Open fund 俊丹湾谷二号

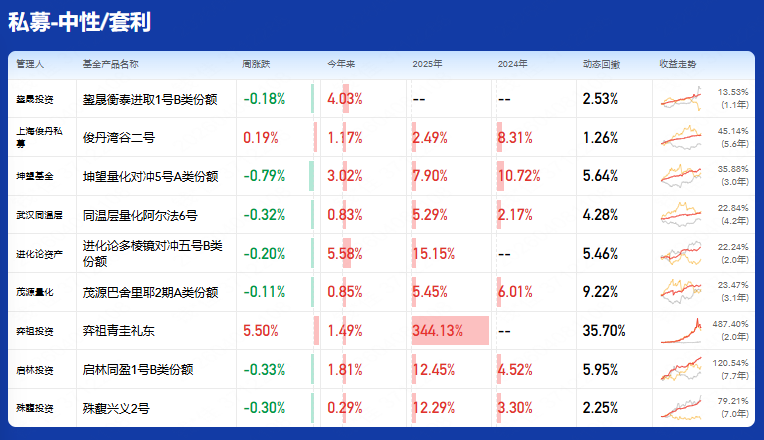tap(119, 137)
